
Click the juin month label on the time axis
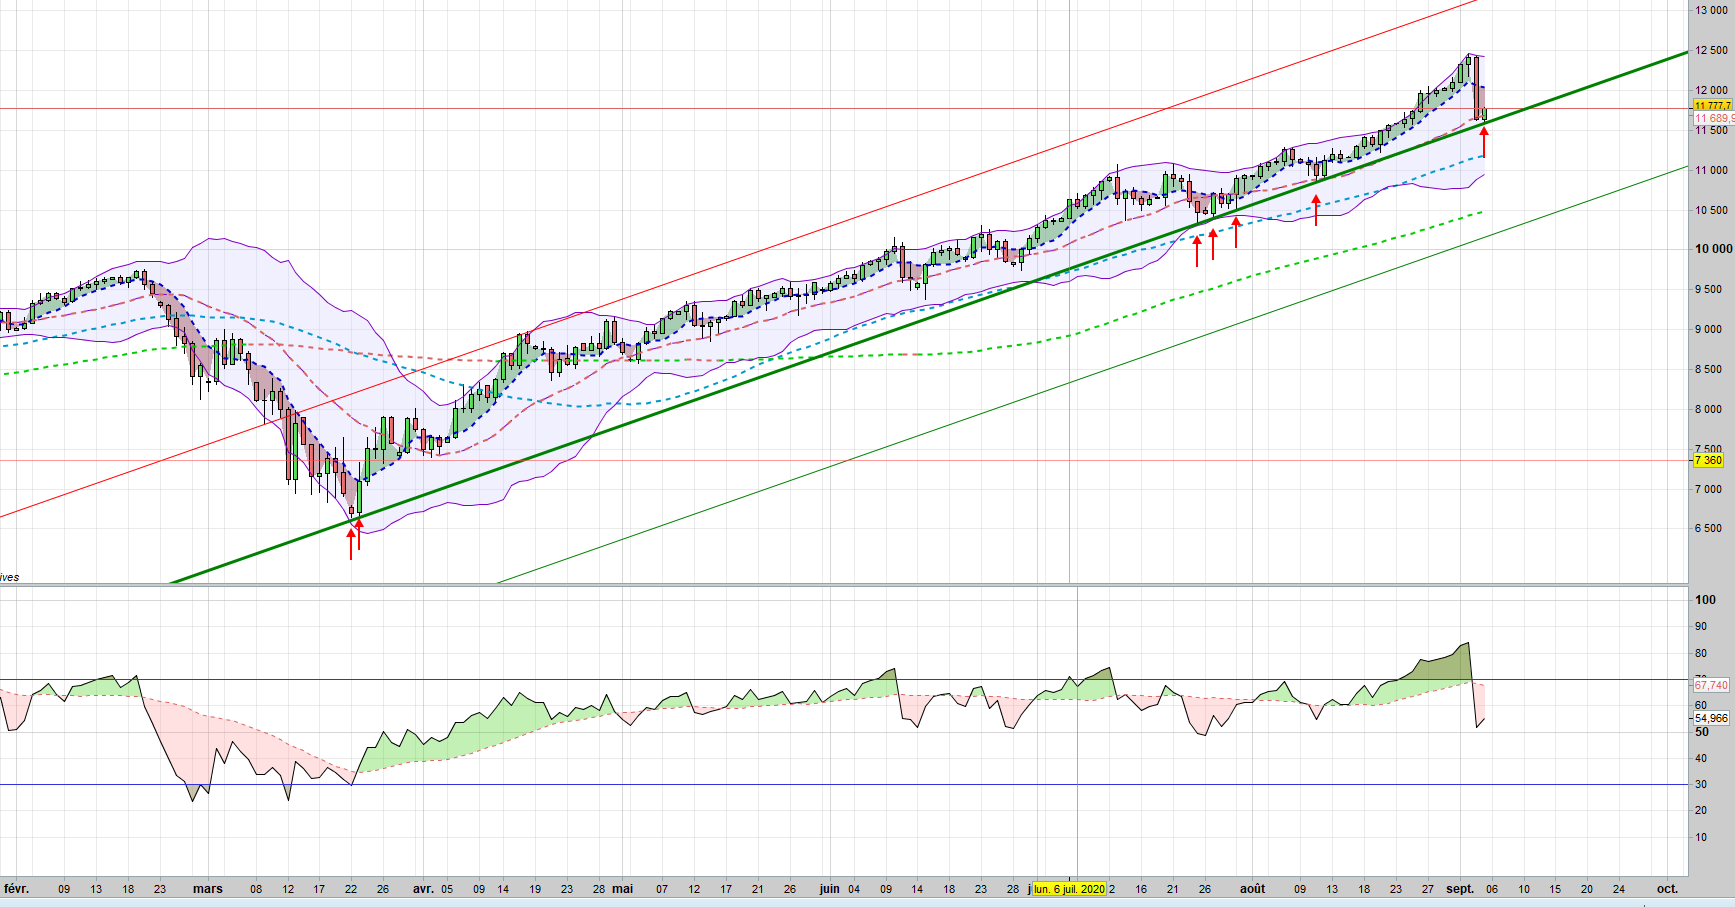[830, 889]
